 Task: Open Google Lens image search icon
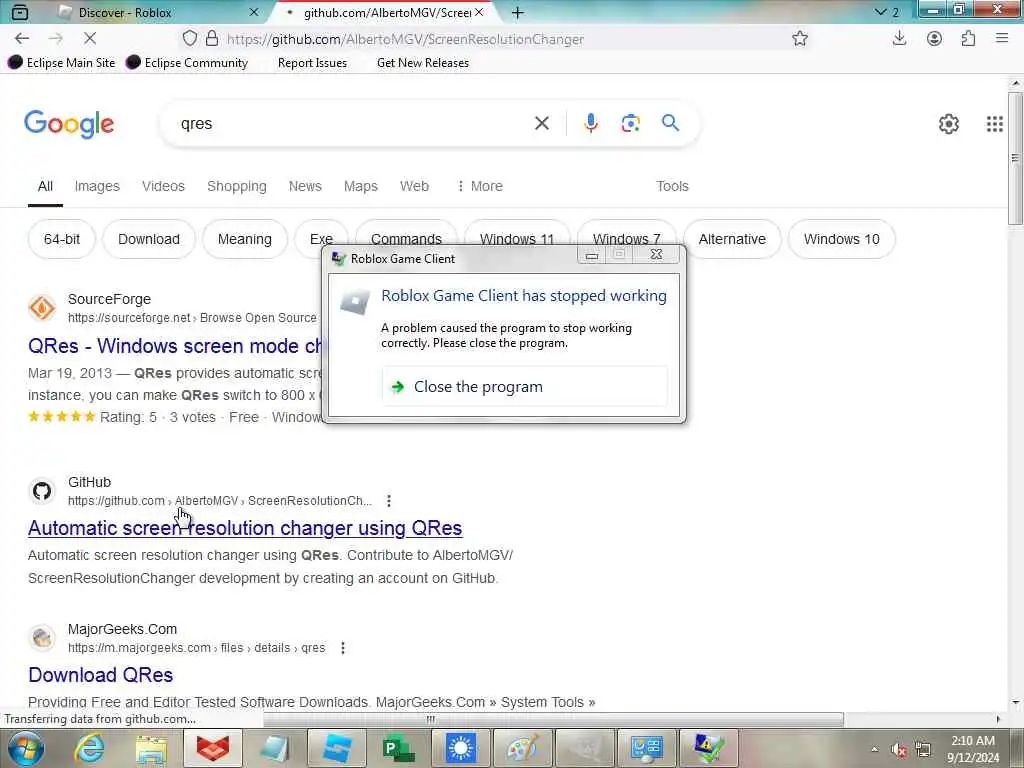pyautogui.click(x=630, y=123)
